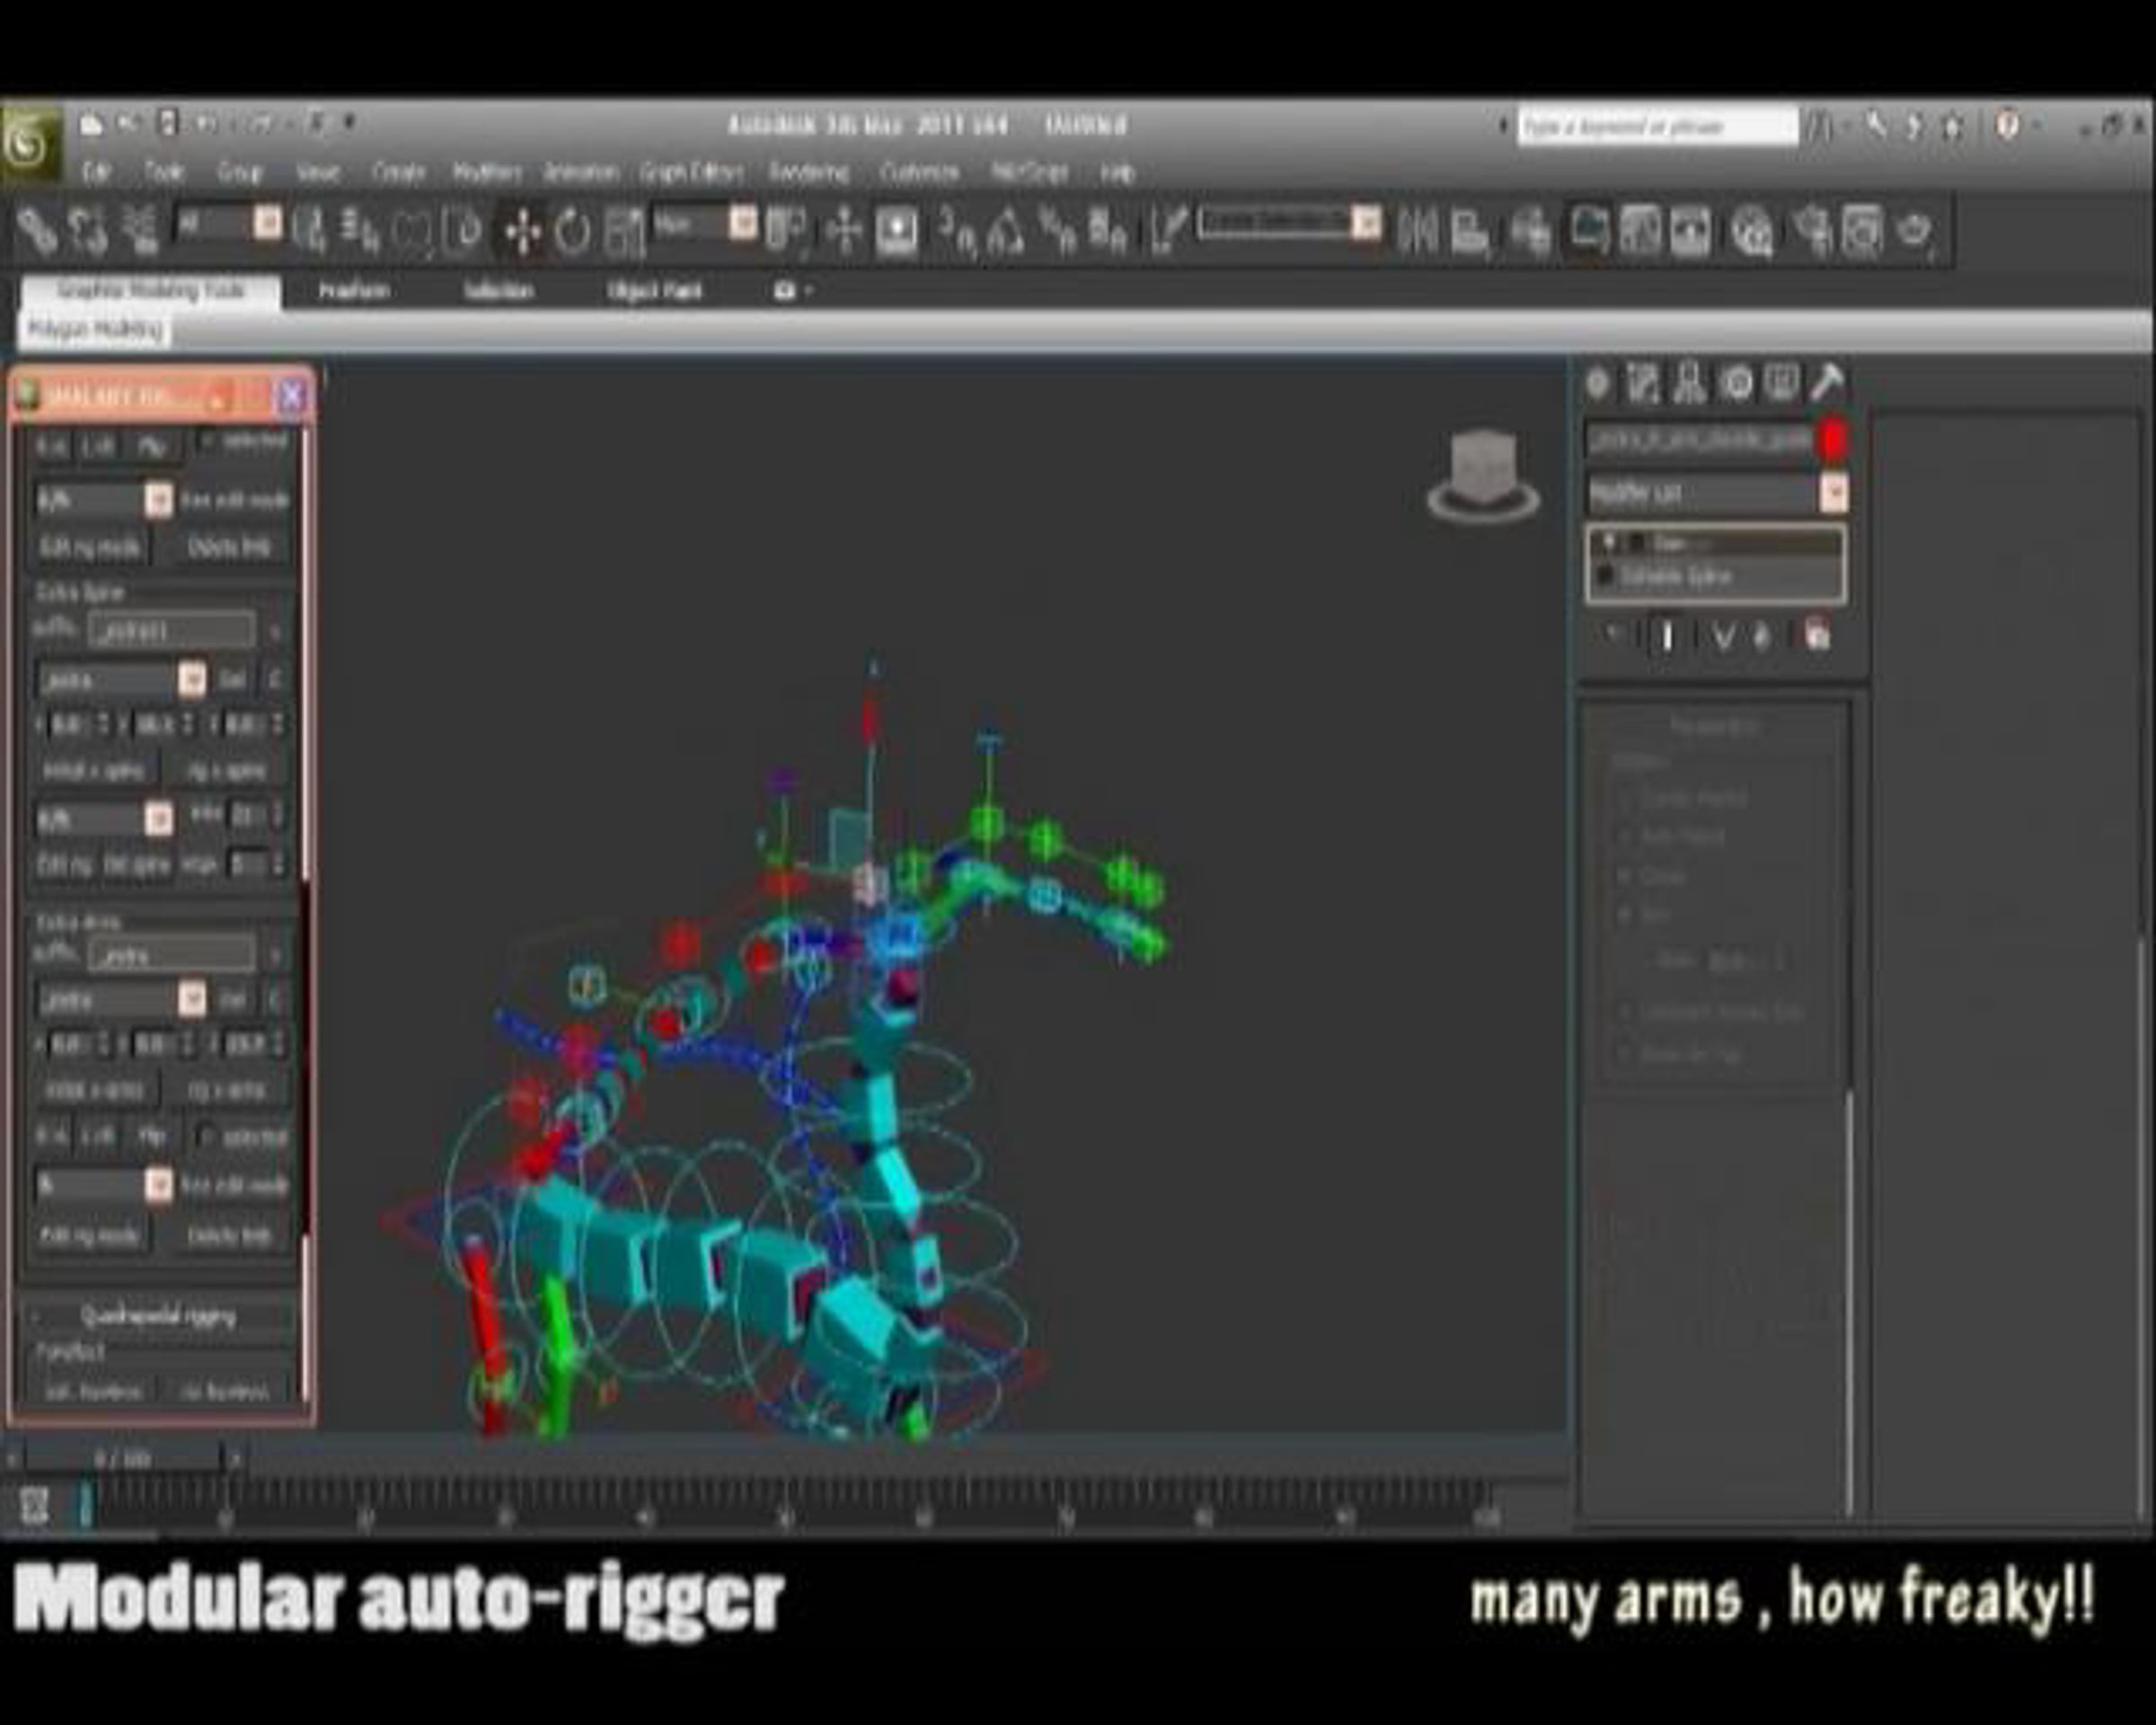Click the Mirror tool in main toolbar
2156x1725 pixels.
[1416, 232]
